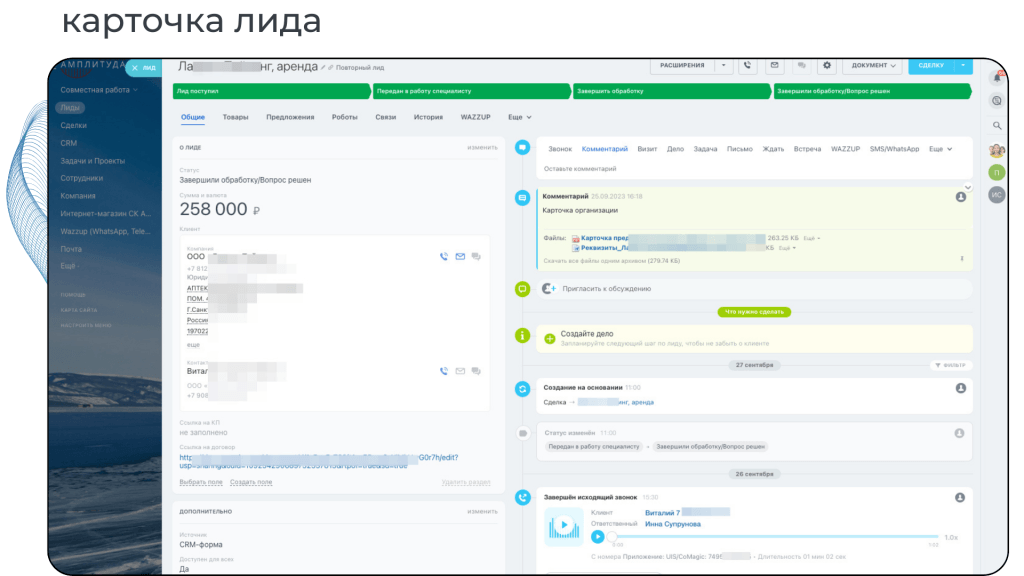Open the Роботы tab

(x=344, y=118)
